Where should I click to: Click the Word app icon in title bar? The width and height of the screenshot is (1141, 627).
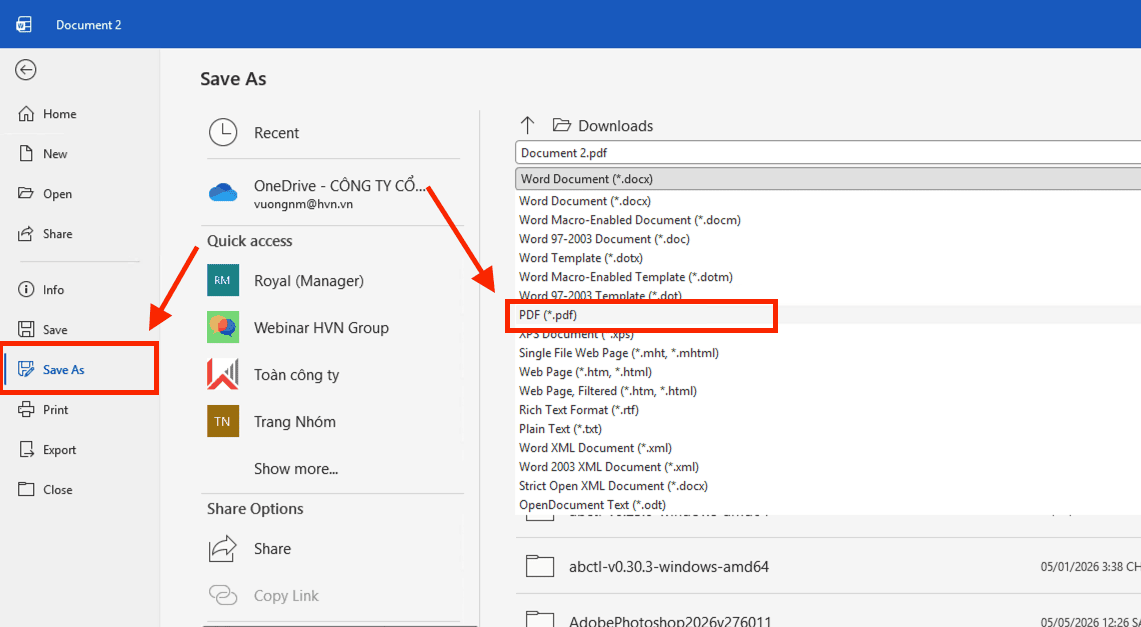coord(24,25)
